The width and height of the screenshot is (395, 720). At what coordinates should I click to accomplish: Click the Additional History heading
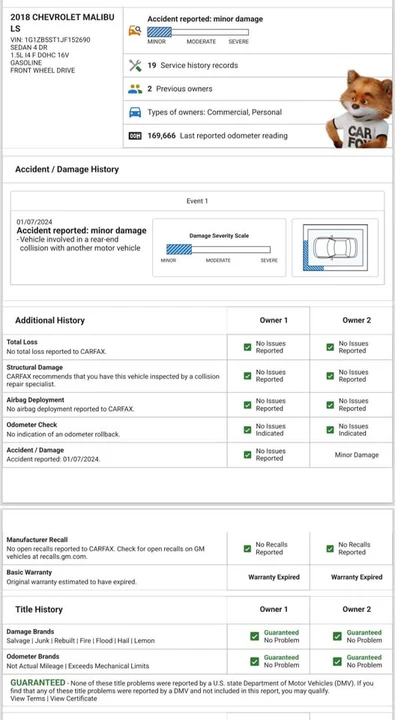click(50, 321)
